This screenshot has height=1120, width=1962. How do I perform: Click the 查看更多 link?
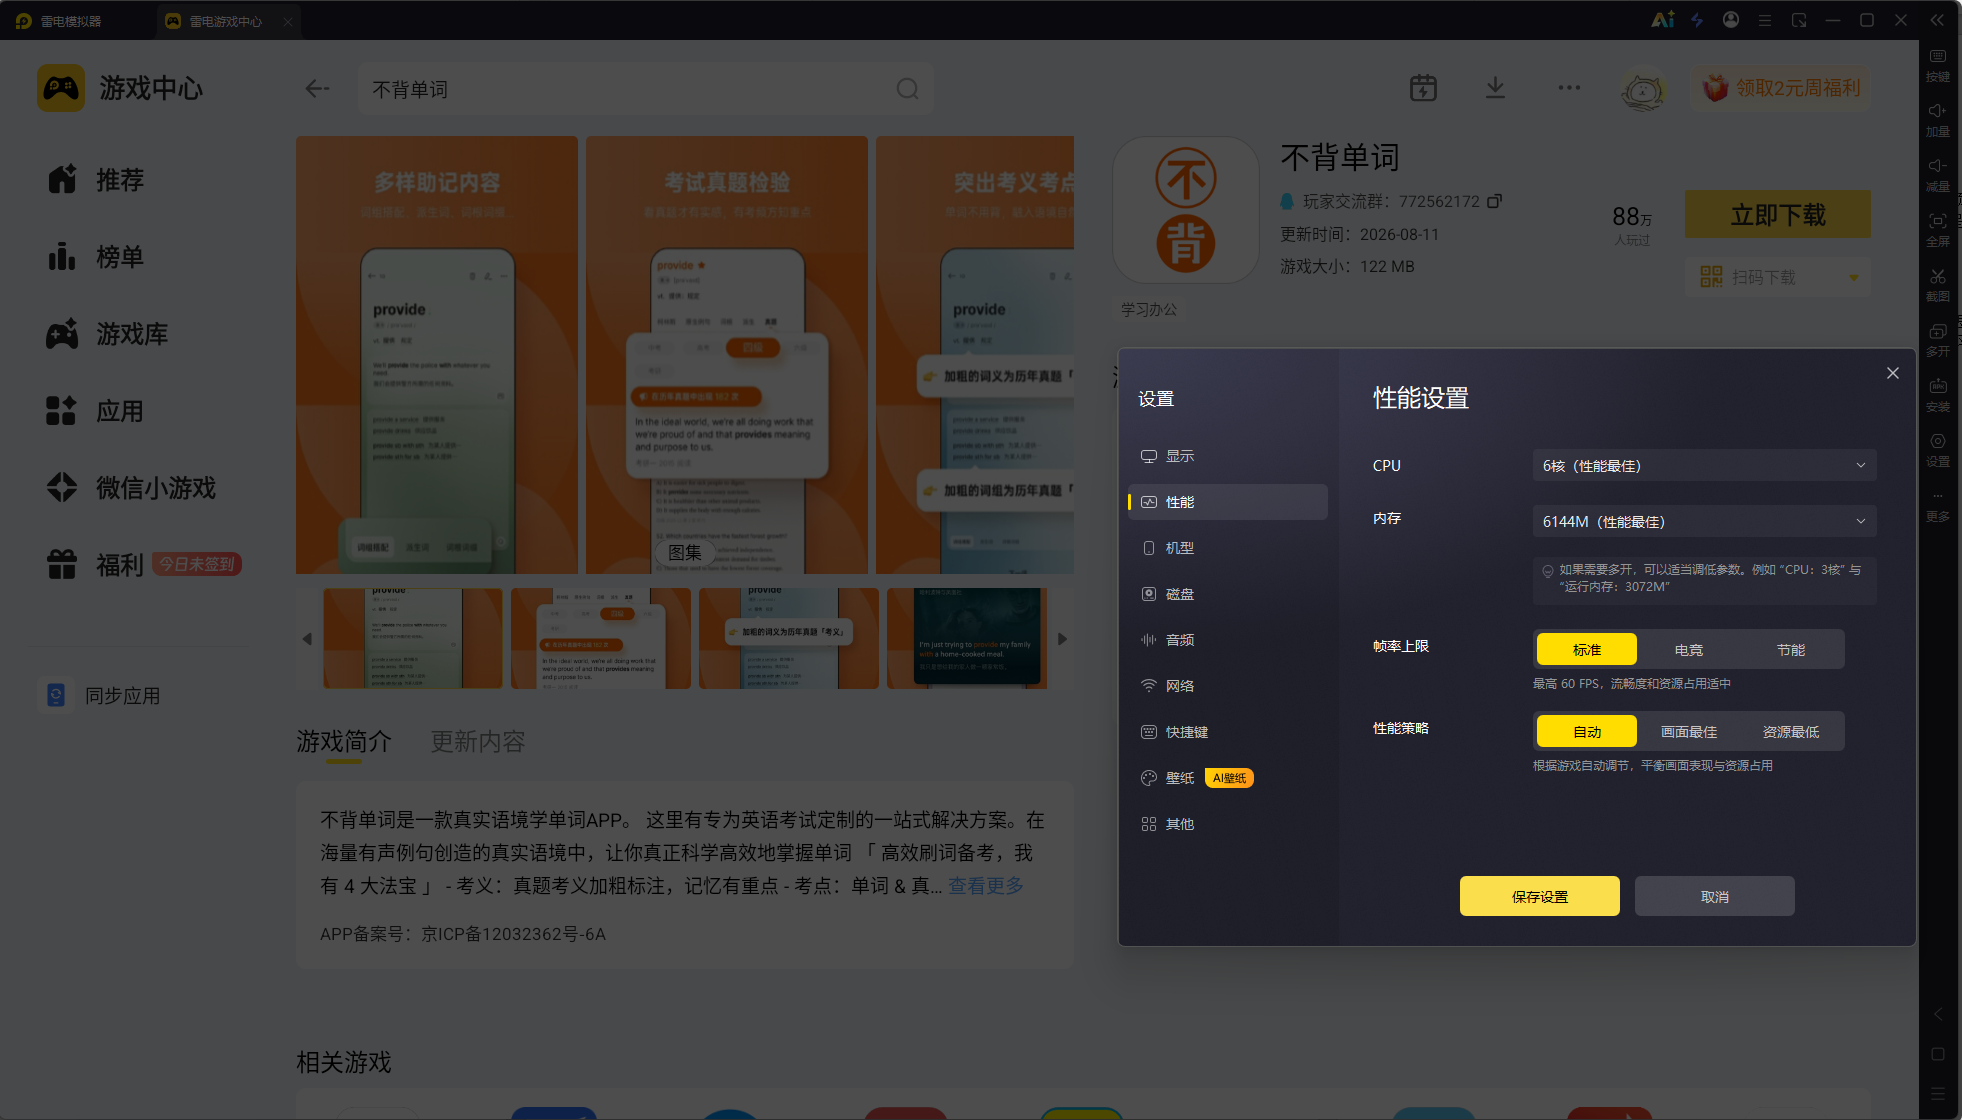point(986,885)
